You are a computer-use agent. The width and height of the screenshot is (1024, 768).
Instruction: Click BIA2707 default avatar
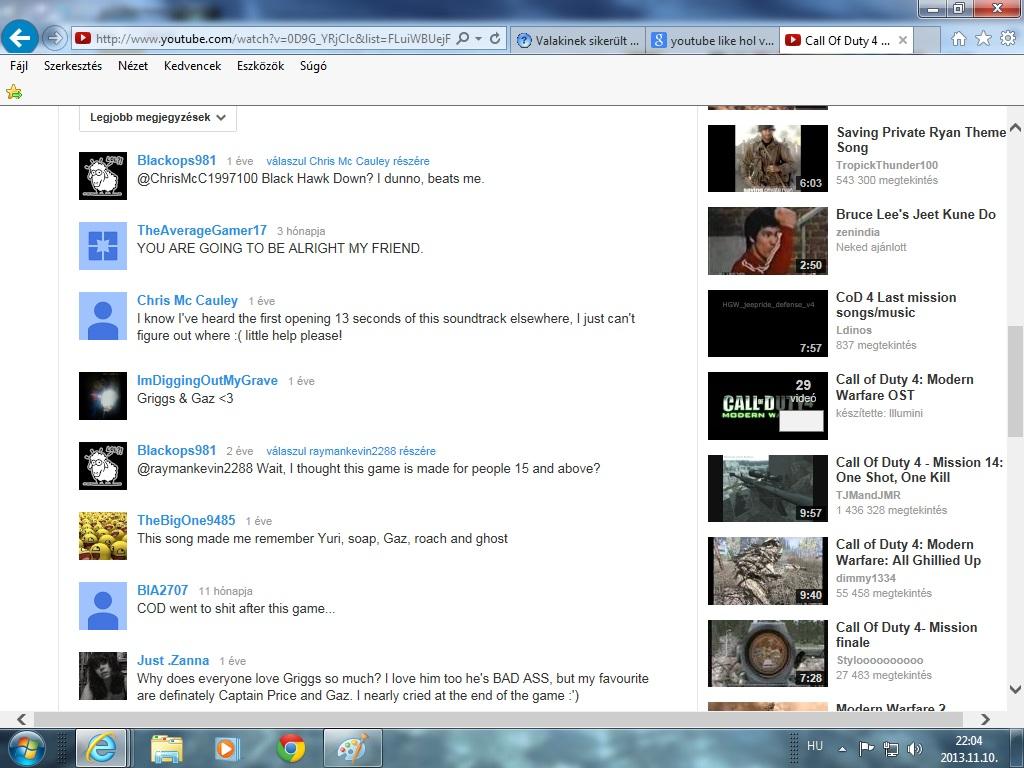tap(103, 606)
